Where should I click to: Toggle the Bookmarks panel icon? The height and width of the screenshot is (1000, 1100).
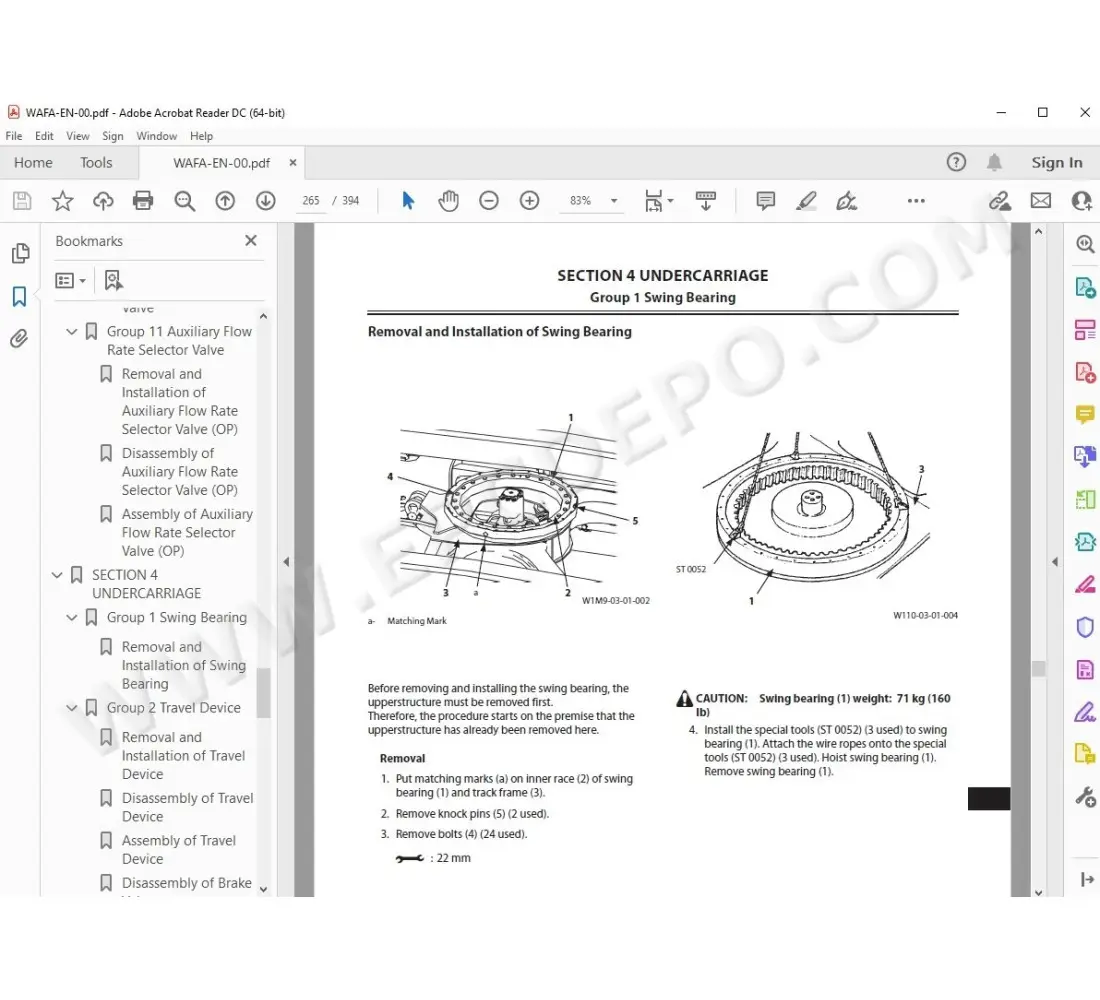[19, 296]
